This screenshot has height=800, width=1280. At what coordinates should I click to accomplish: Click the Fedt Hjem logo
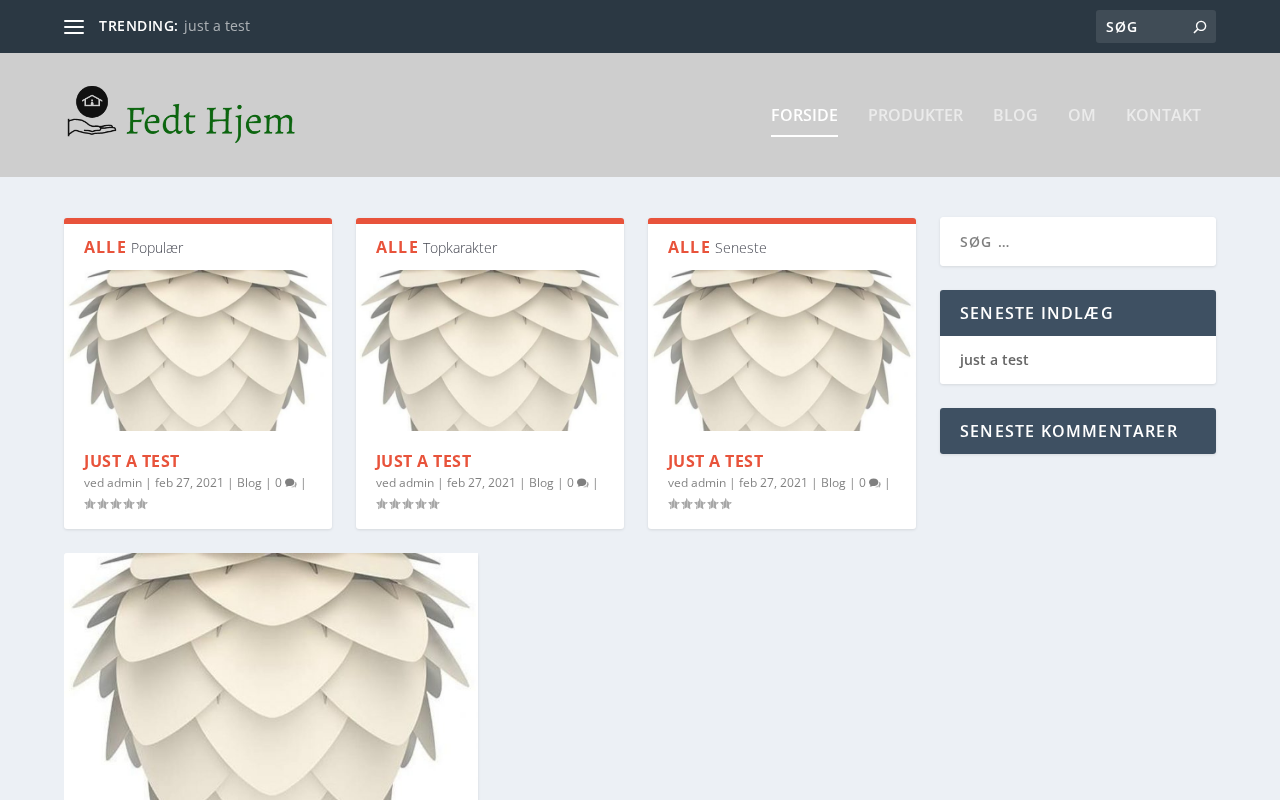pos(181,115)
